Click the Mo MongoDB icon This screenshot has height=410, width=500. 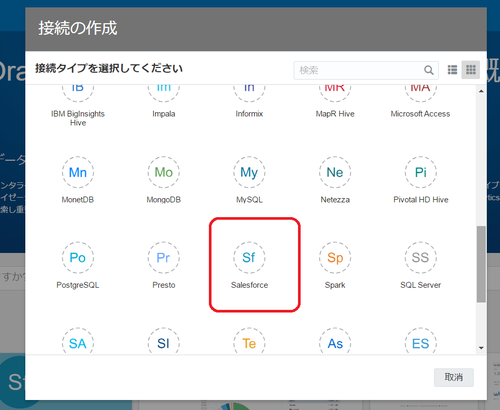(164, 172)
